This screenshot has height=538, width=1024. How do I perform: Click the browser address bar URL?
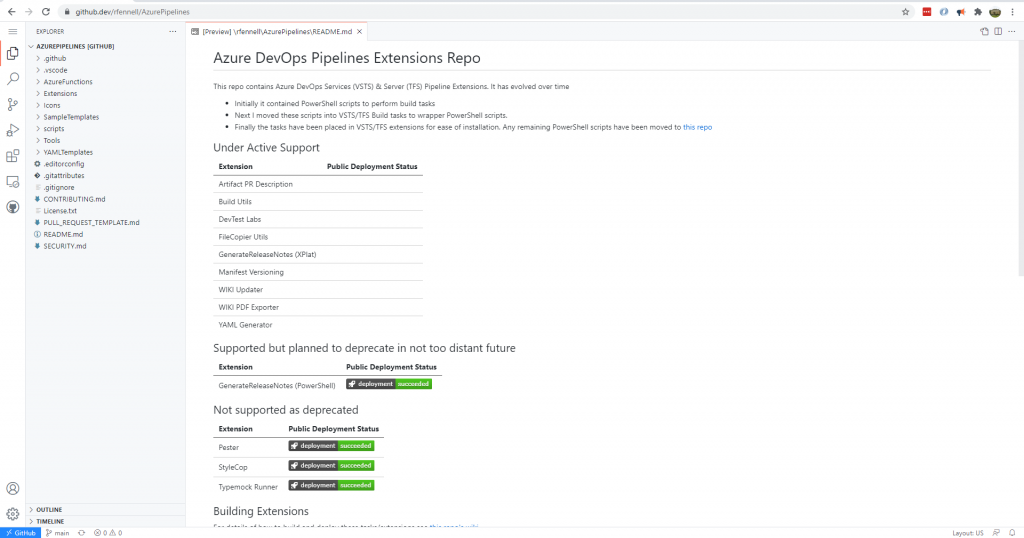point(132,12)
